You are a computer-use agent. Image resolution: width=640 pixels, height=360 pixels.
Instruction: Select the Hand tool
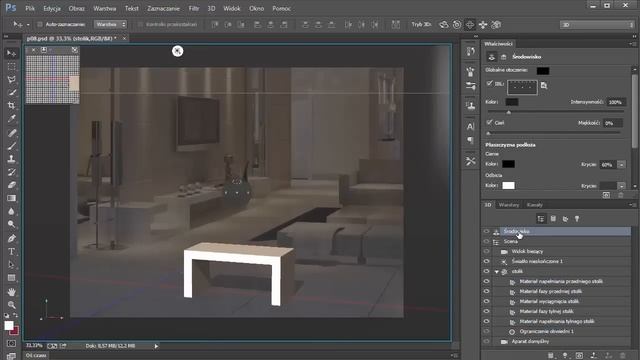coord(11,291)
